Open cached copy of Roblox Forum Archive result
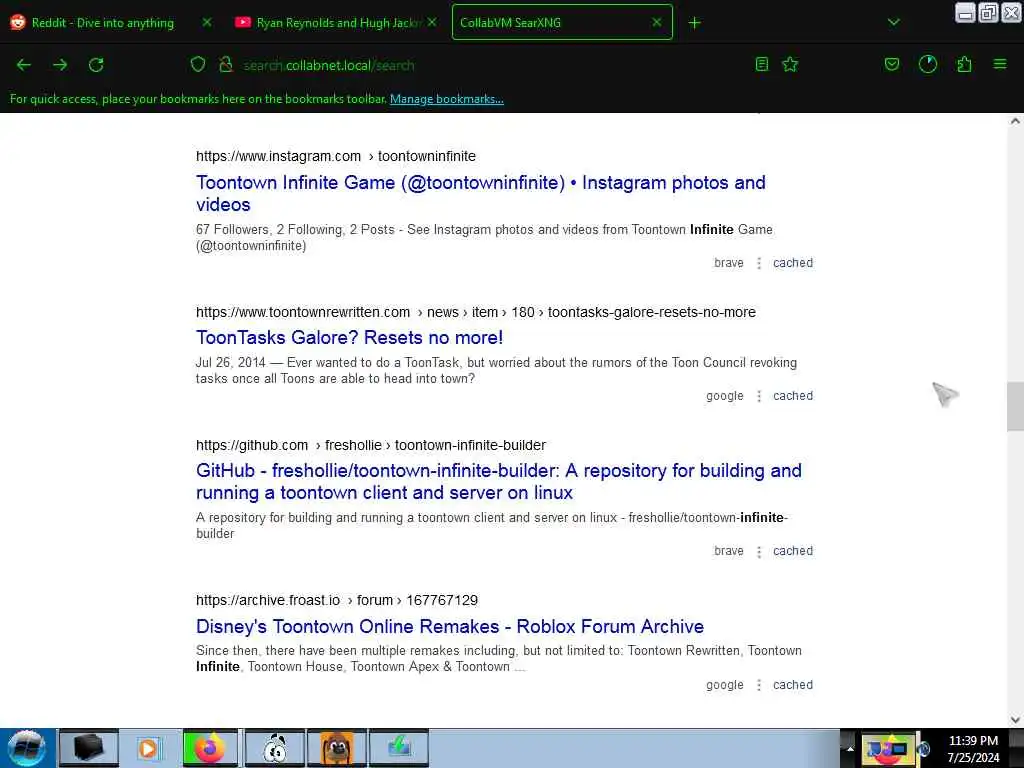 click(x=793, y=684)
